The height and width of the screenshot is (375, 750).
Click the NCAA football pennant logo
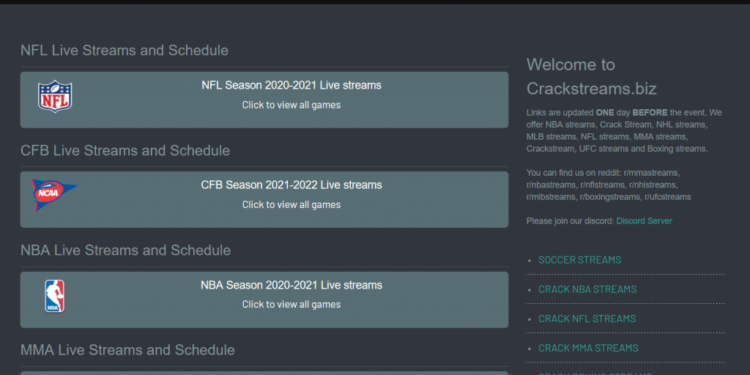tap(54, 195)
